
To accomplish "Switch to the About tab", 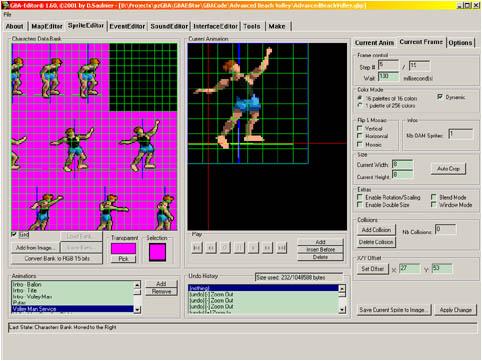I will point(15,26).
